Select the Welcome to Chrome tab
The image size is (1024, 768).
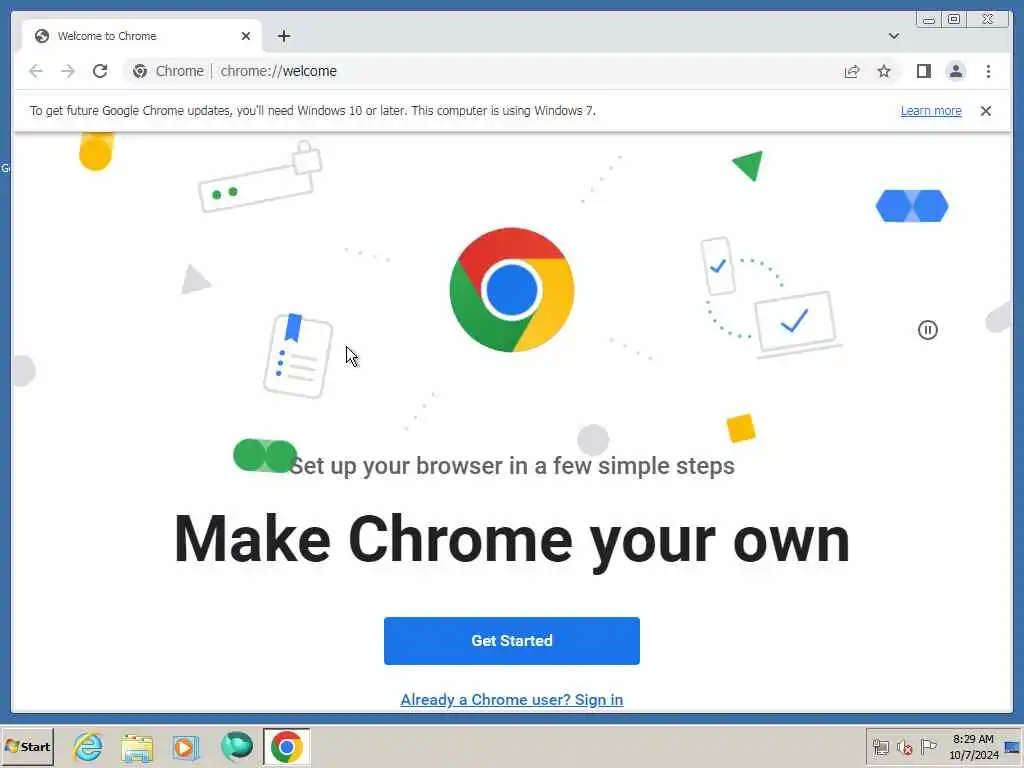(142, 36)
